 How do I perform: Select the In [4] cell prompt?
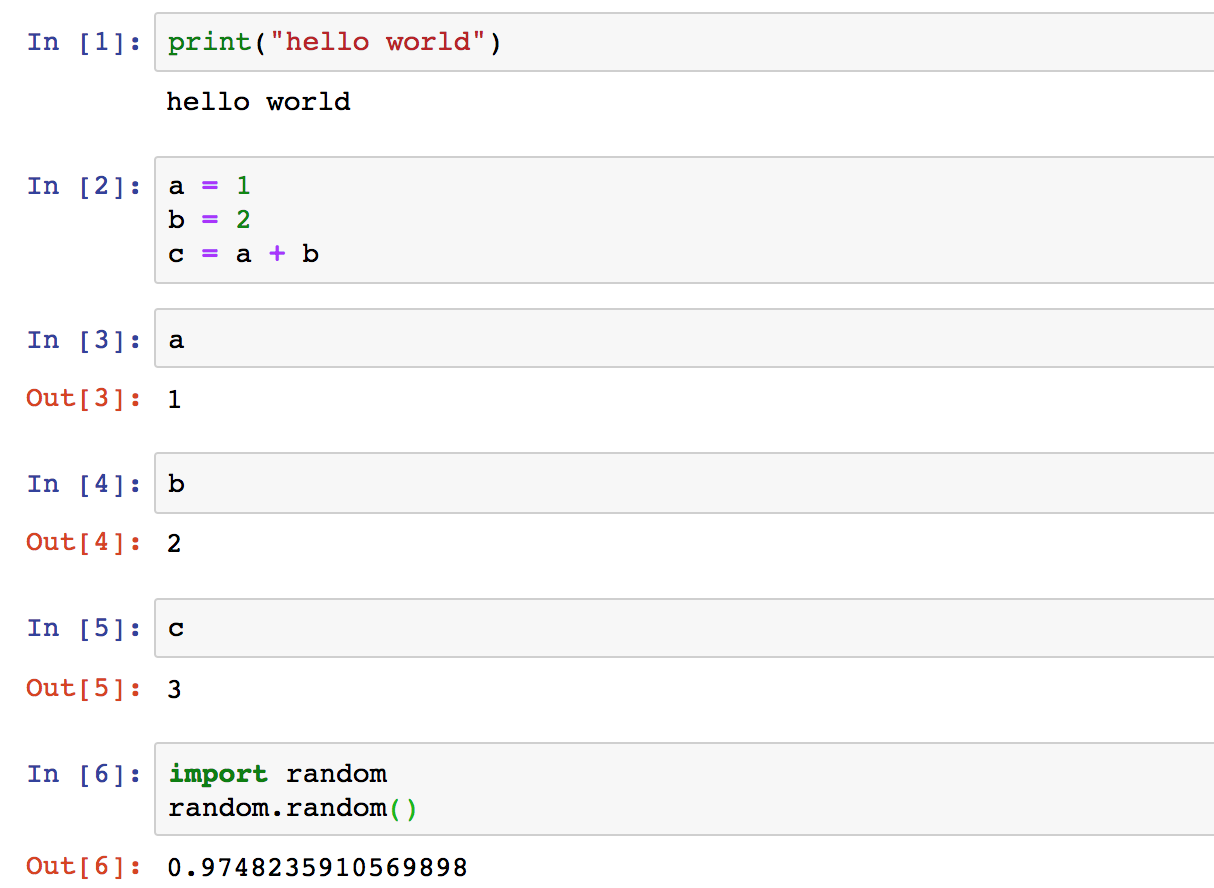[84, 484]
